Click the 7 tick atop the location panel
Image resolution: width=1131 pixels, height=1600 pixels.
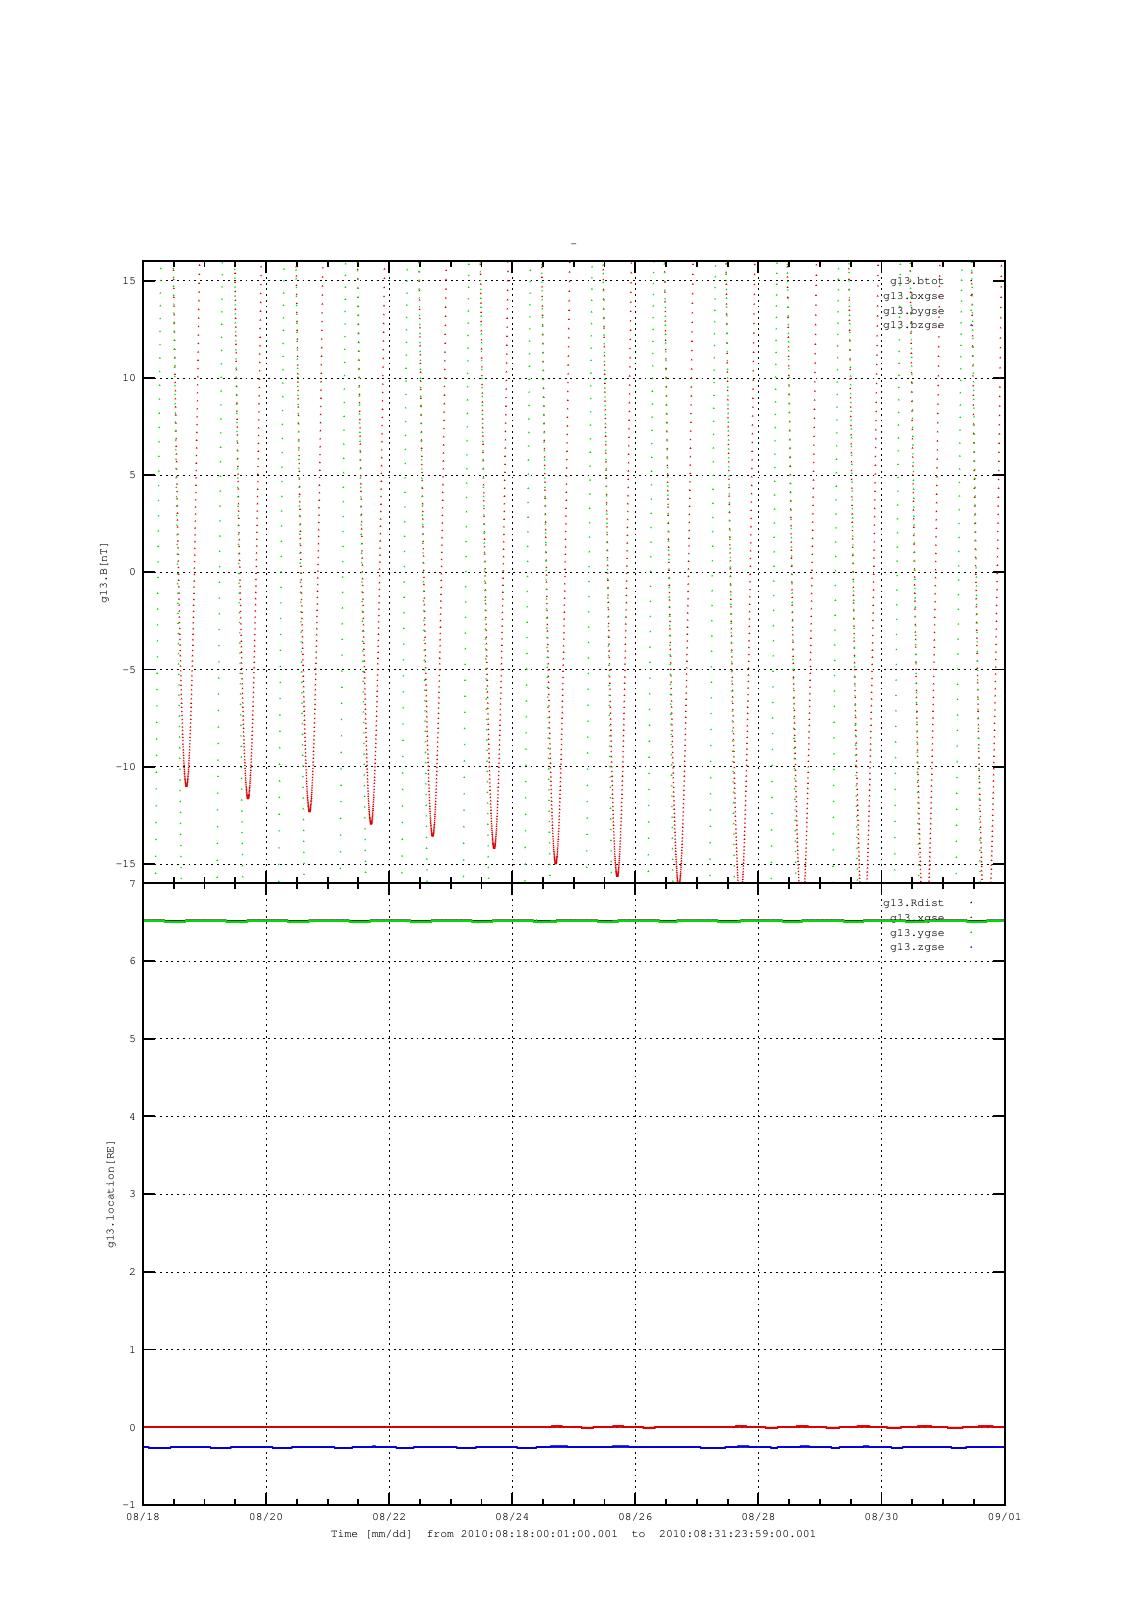point(132,883)
